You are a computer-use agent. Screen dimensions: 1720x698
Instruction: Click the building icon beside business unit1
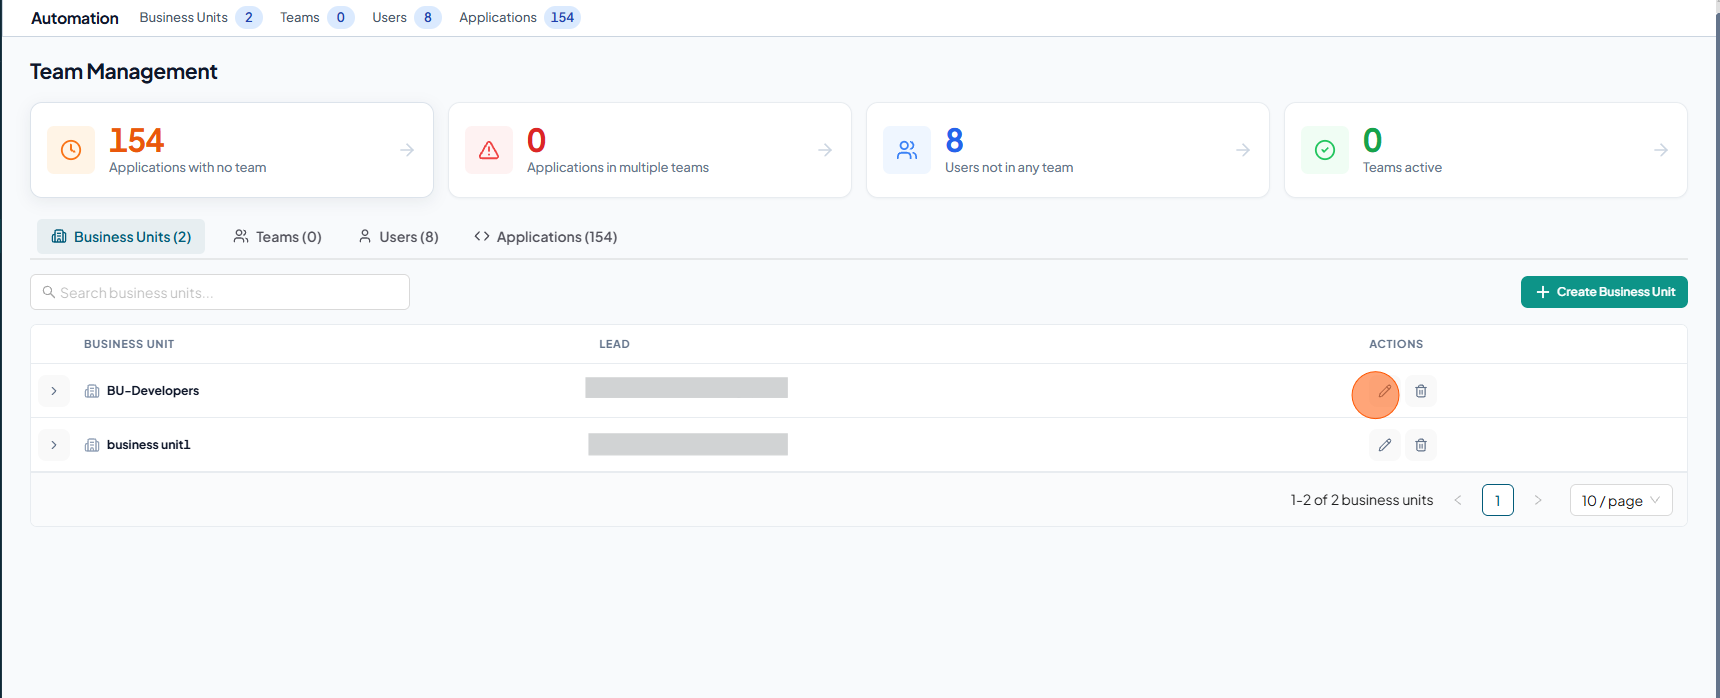click(92, 445)
